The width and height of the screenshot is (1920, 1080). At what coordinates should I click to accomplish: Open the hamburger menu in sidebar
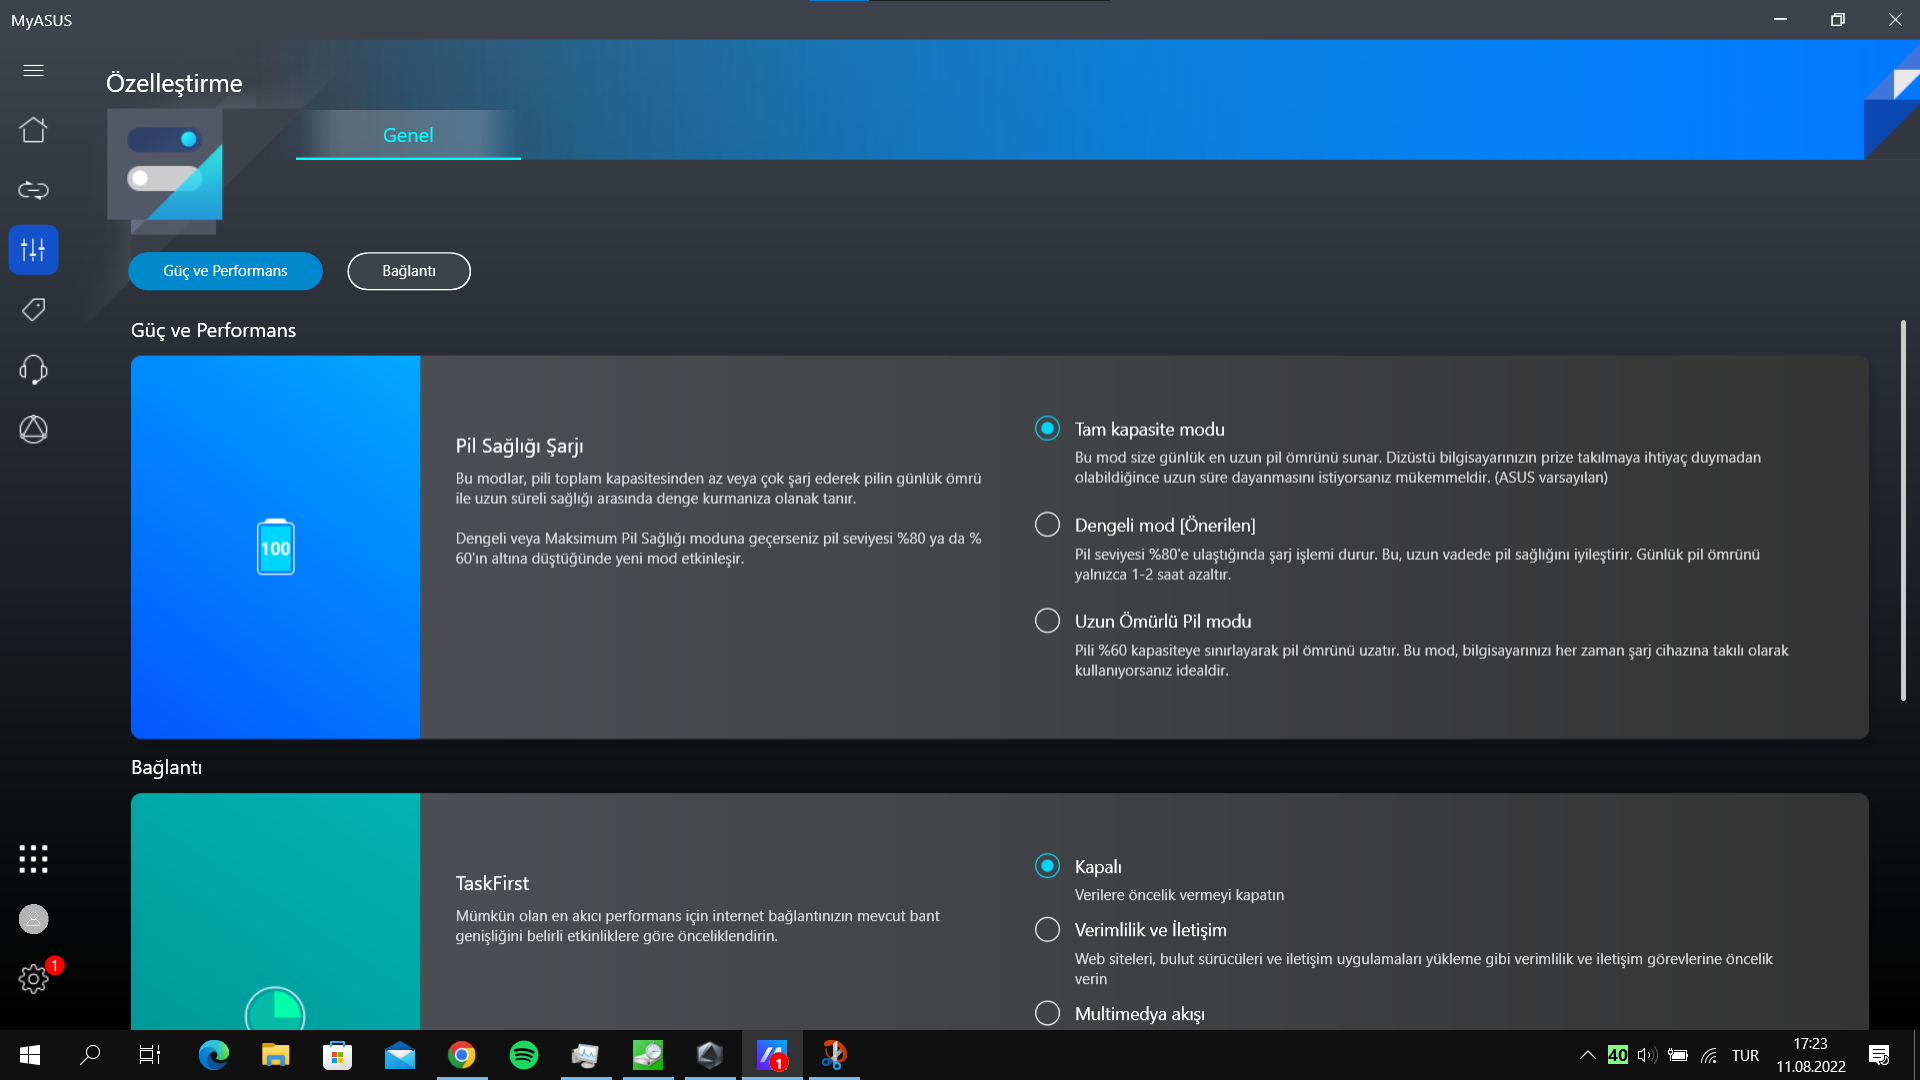(x=33, y=70)
